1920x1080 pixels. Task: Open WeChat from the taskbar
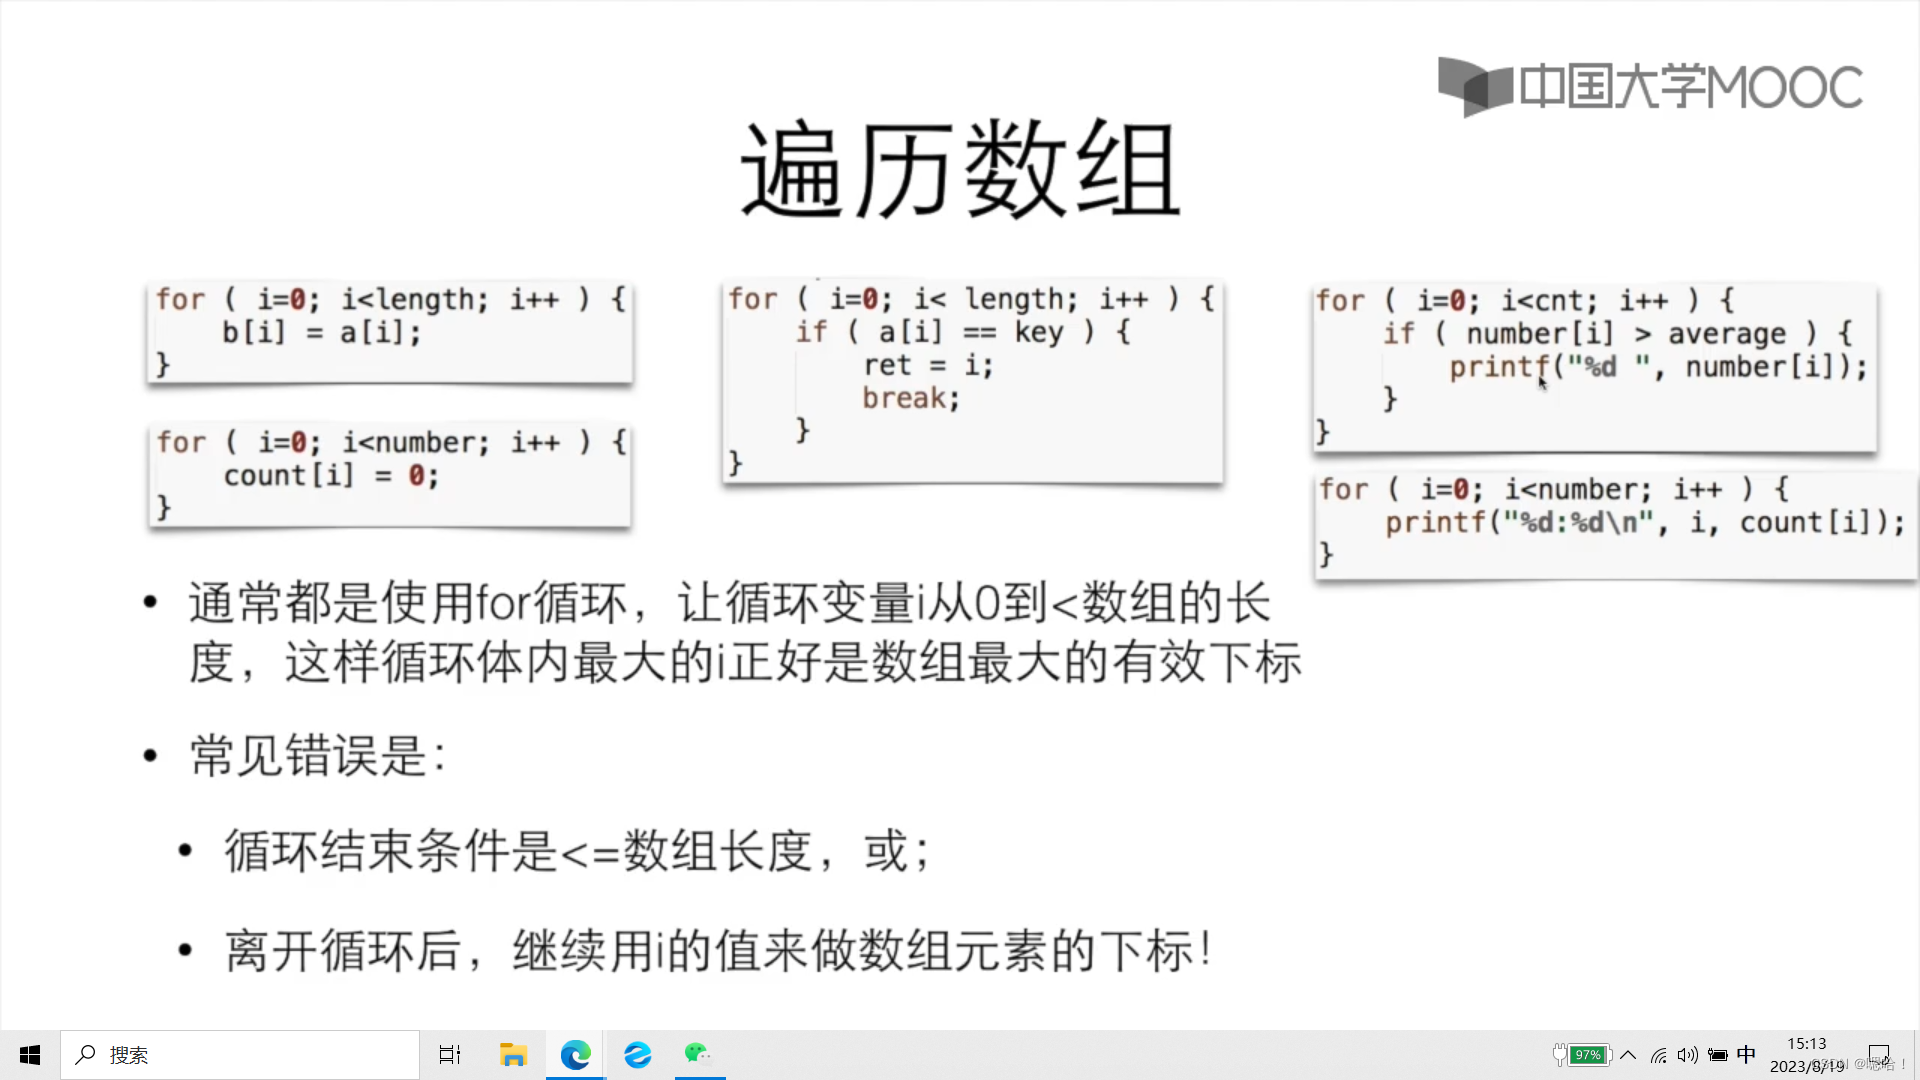pyautogui.click(x=699, y=1055)
